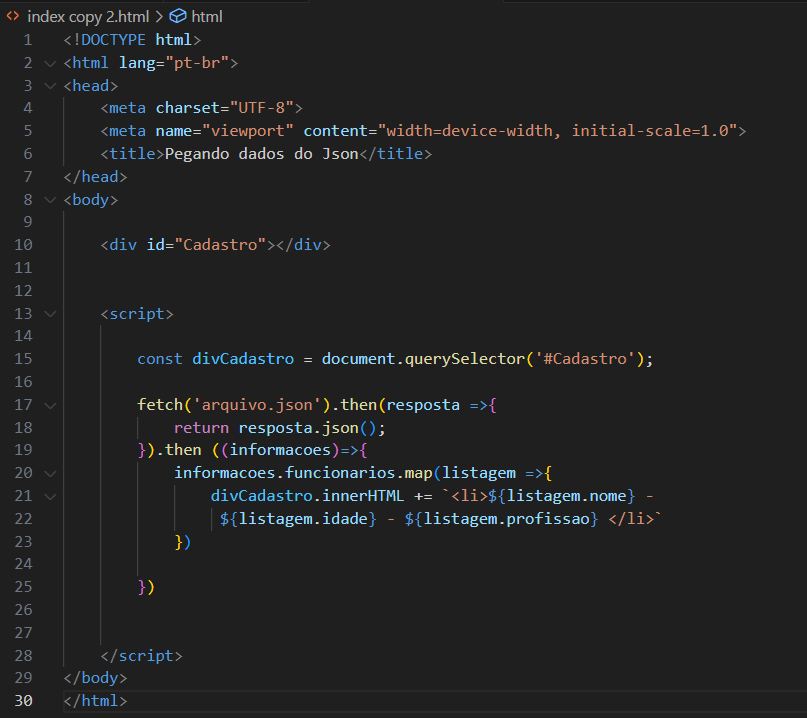Open 'index copy 2.html' breadcrumb item
Image resolution: width=807 pixels, height=718 pixels.
click(88, 16)
